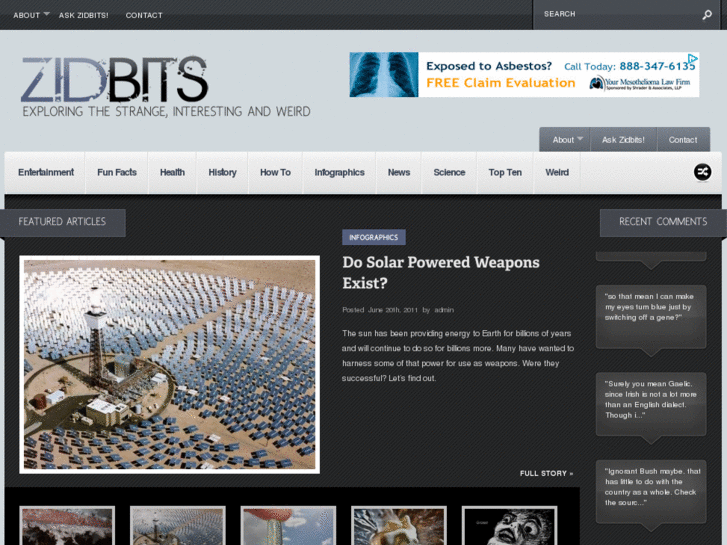The image size is (727, 545).
Task: Select the Infographics category in nav bar
Action: pyautogui.click(x=339, y=173)
